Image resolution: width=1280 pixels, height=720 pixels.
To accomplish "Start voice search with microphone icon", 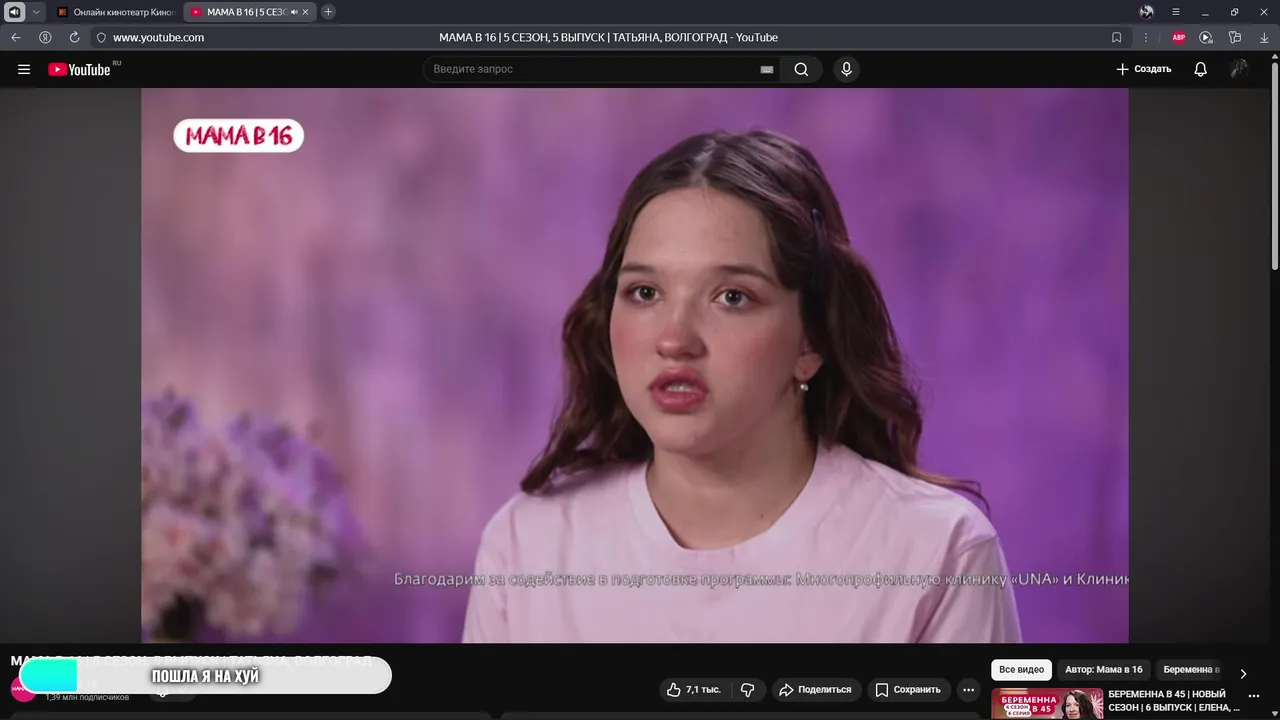I will pyautogui.click(x=846, y=69).
